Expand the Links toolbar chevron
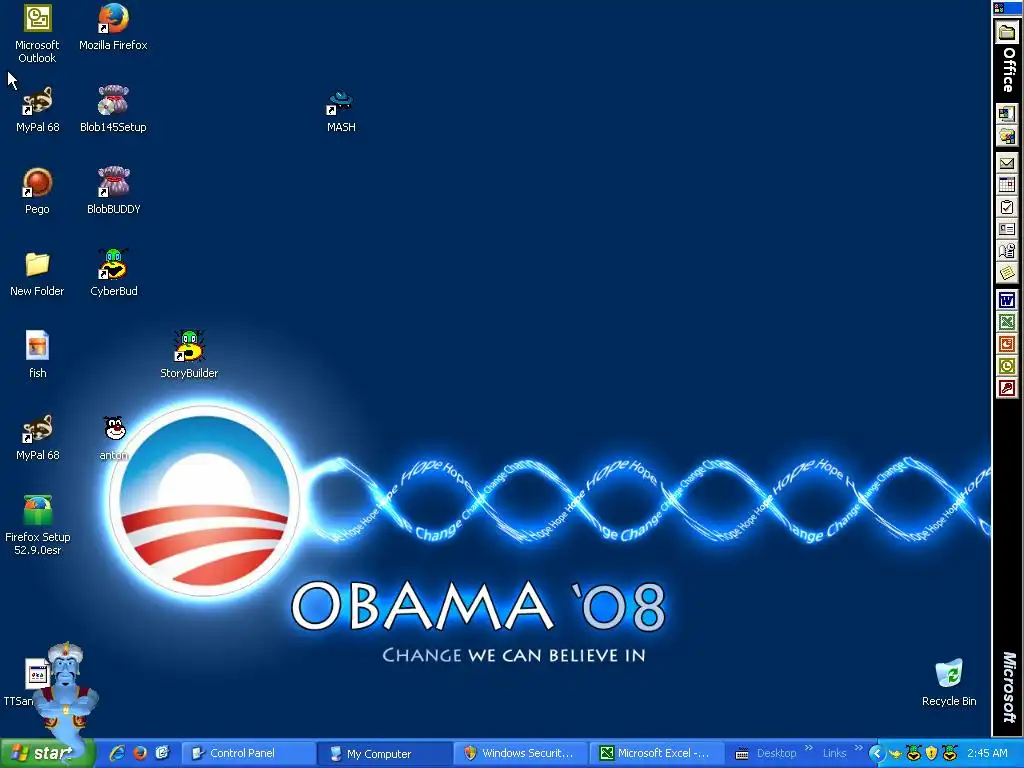 point(858,748)
